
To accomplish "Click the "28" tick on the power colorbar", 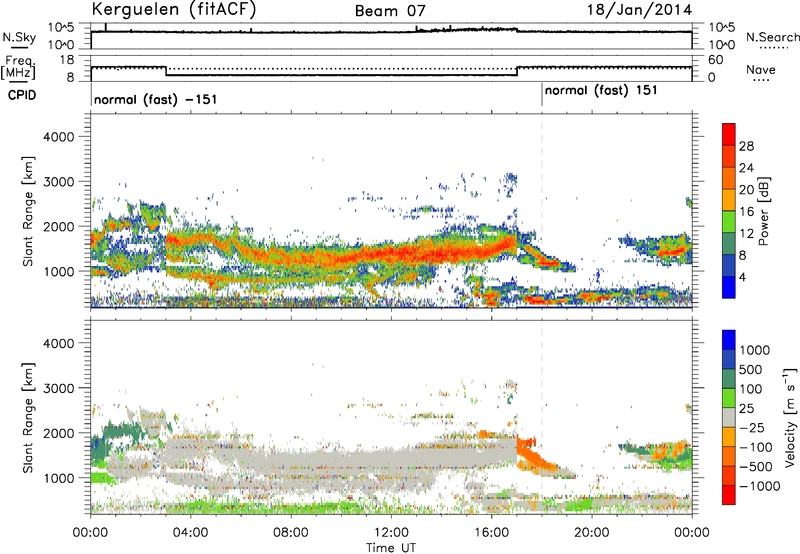I will click(x=746, y=146).
